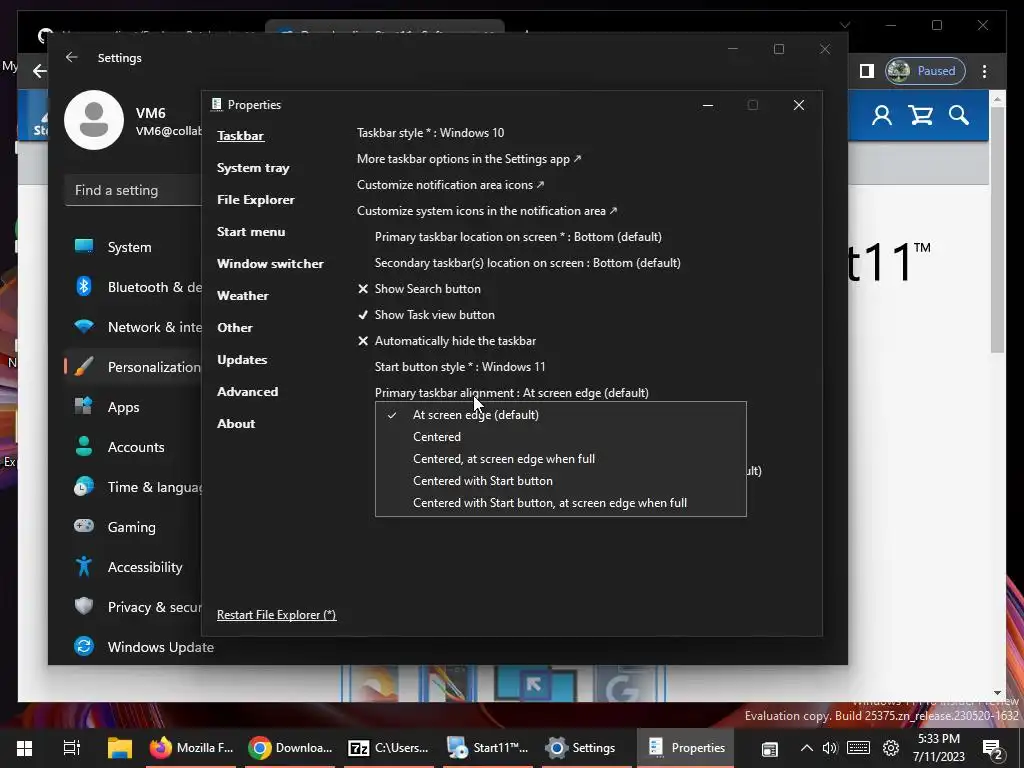Open Windows Update in Settings sidebar

point(142,647)
